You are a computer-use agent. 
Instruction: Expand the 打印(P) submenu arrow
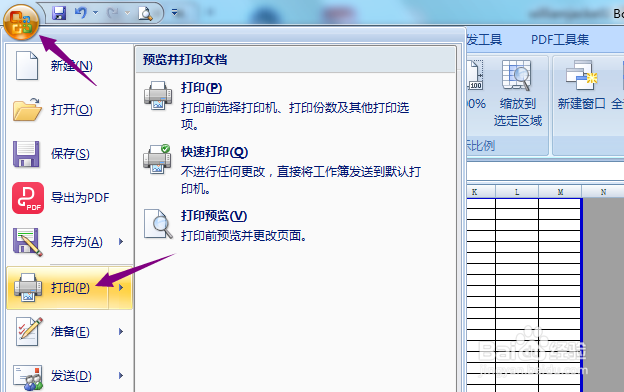121,288
